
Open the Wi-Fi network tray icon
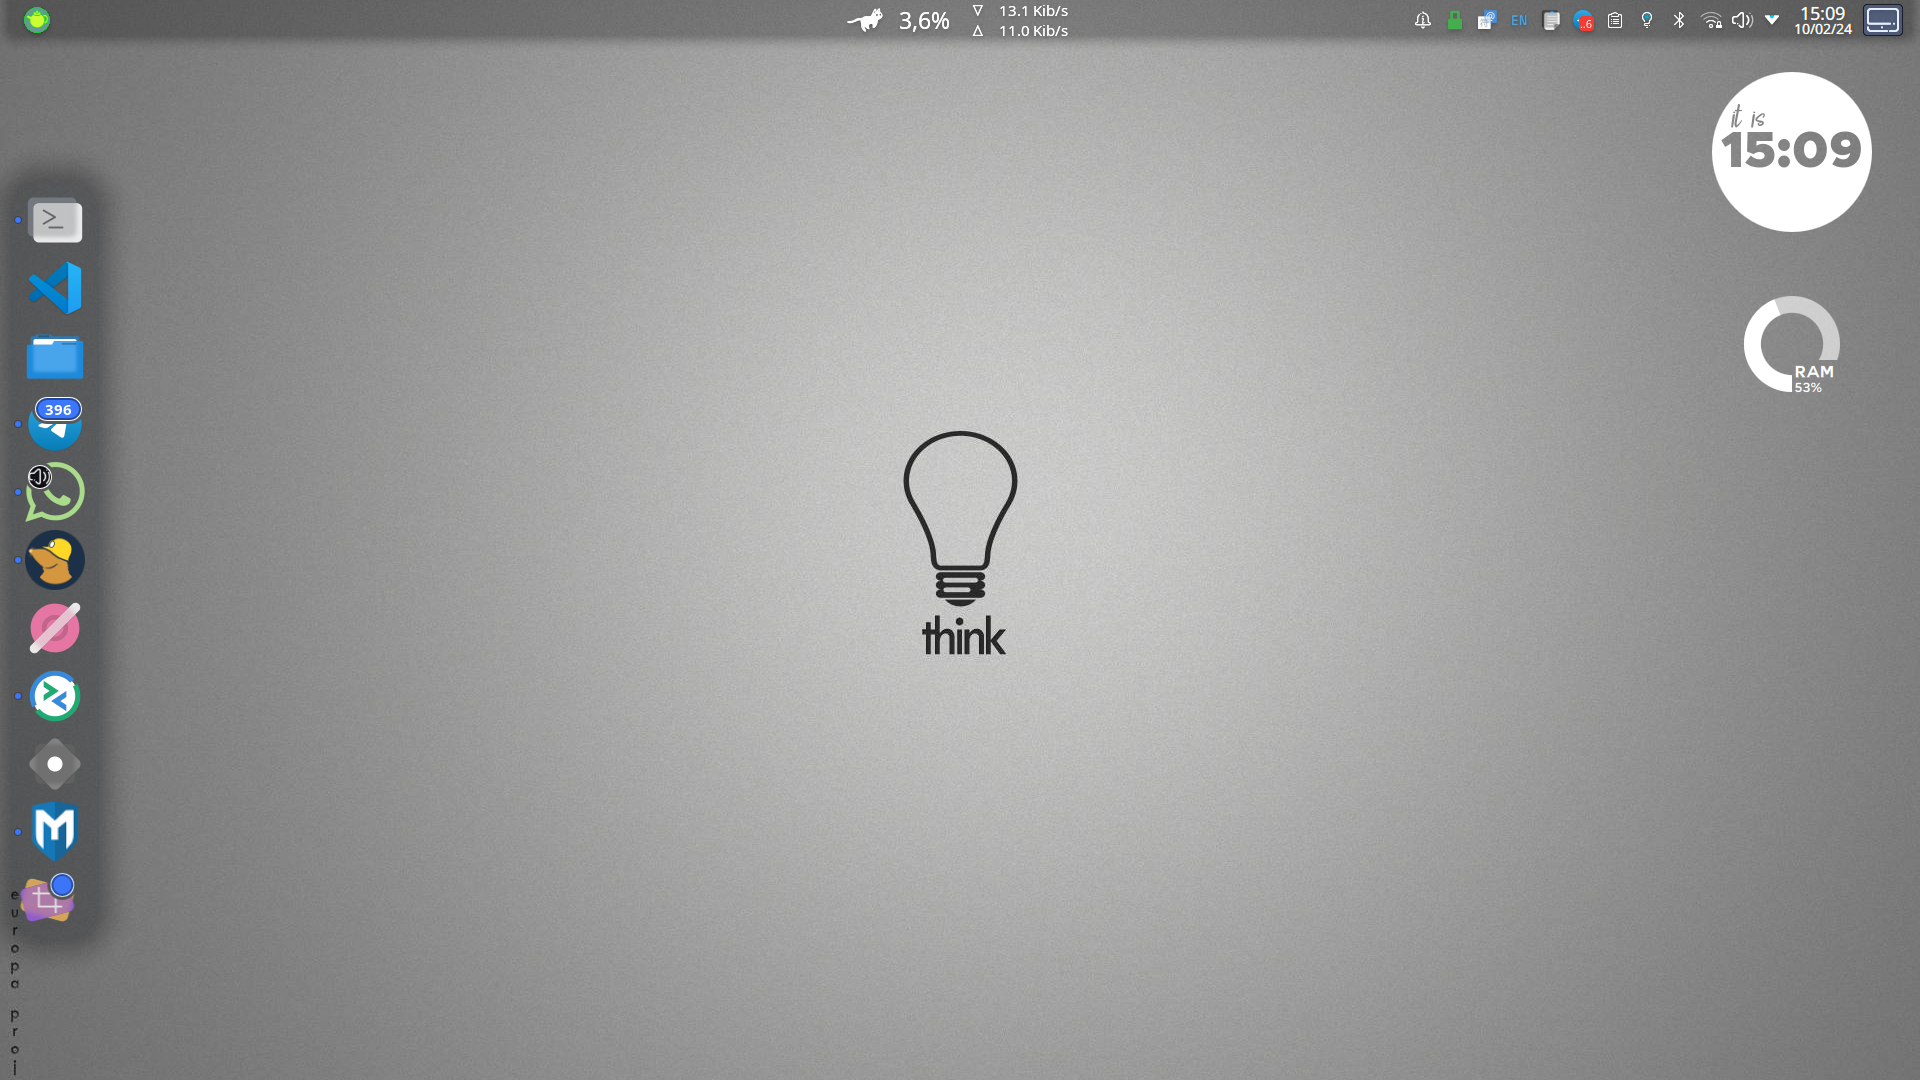(x=1711, y=20)
